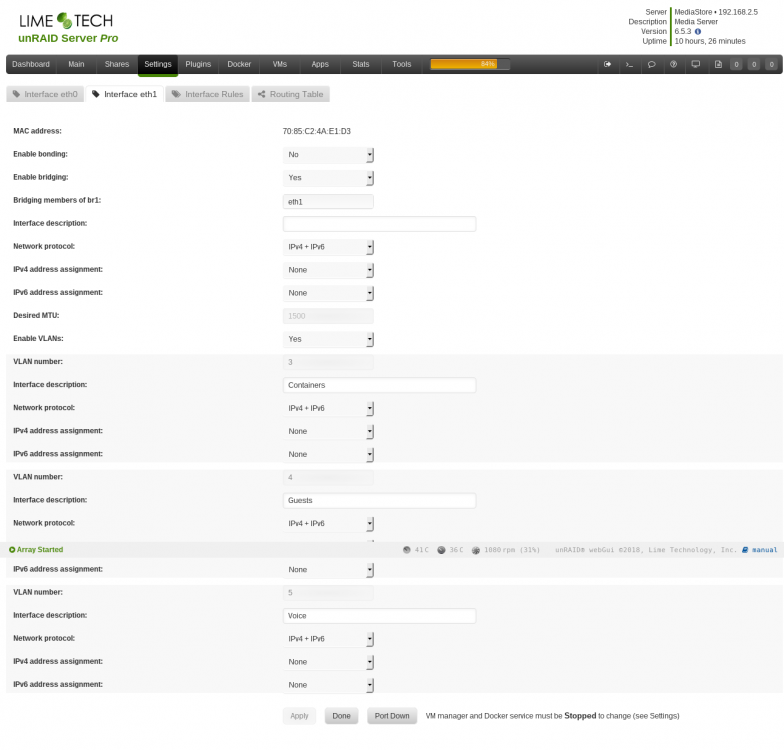Screen dimensions: 784x750
Task: Click the 41 C temperature icon
Action: coord(406,550)
